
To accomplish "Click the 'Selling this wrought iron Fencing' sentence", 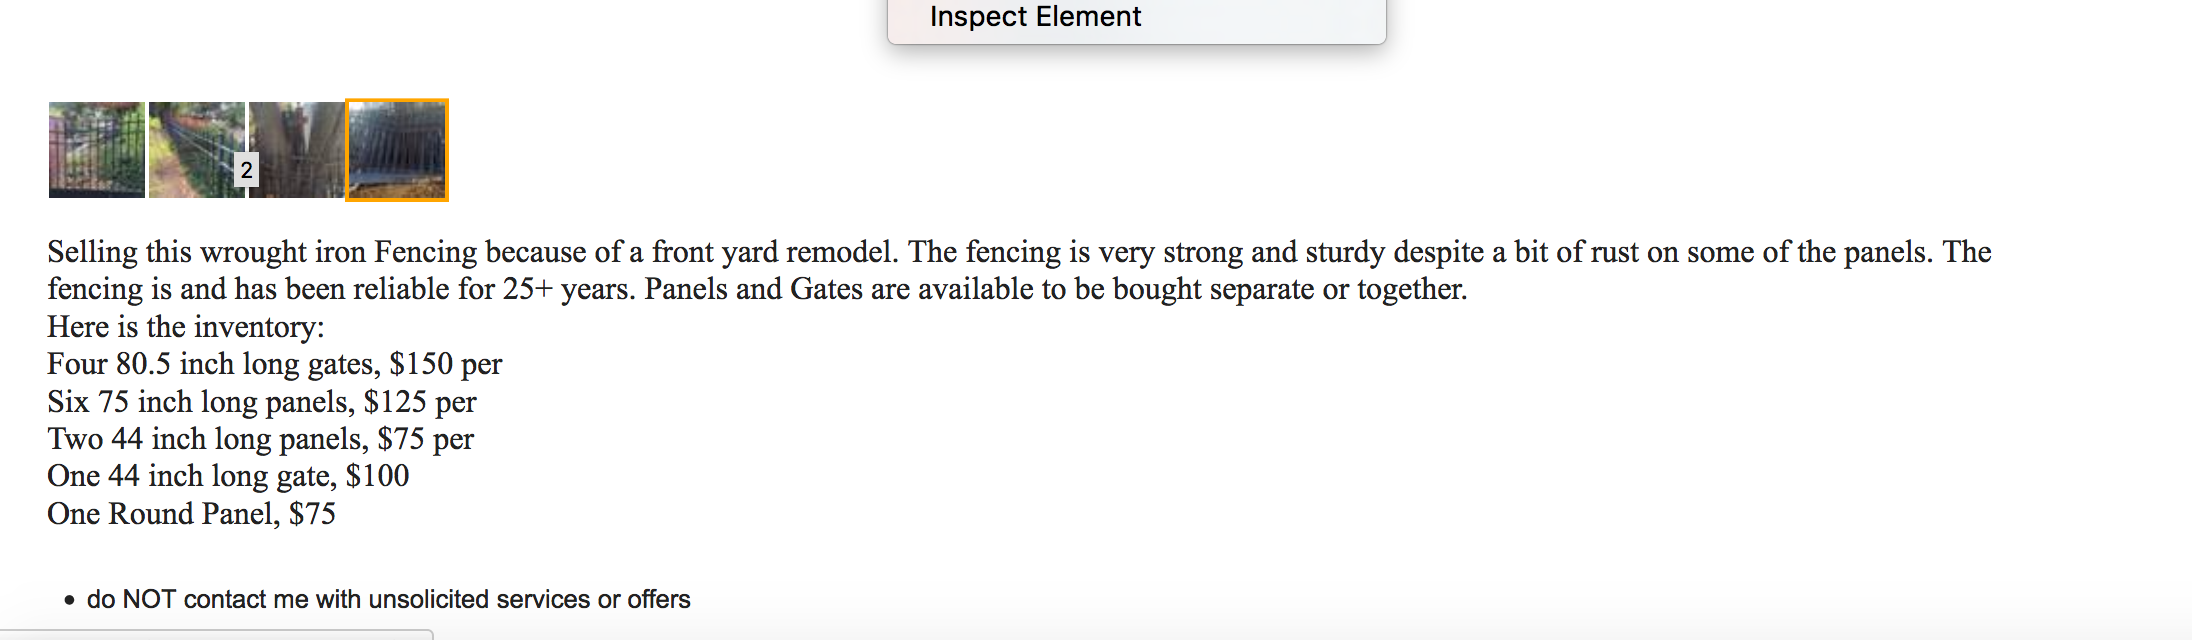I will coord(470,252).
